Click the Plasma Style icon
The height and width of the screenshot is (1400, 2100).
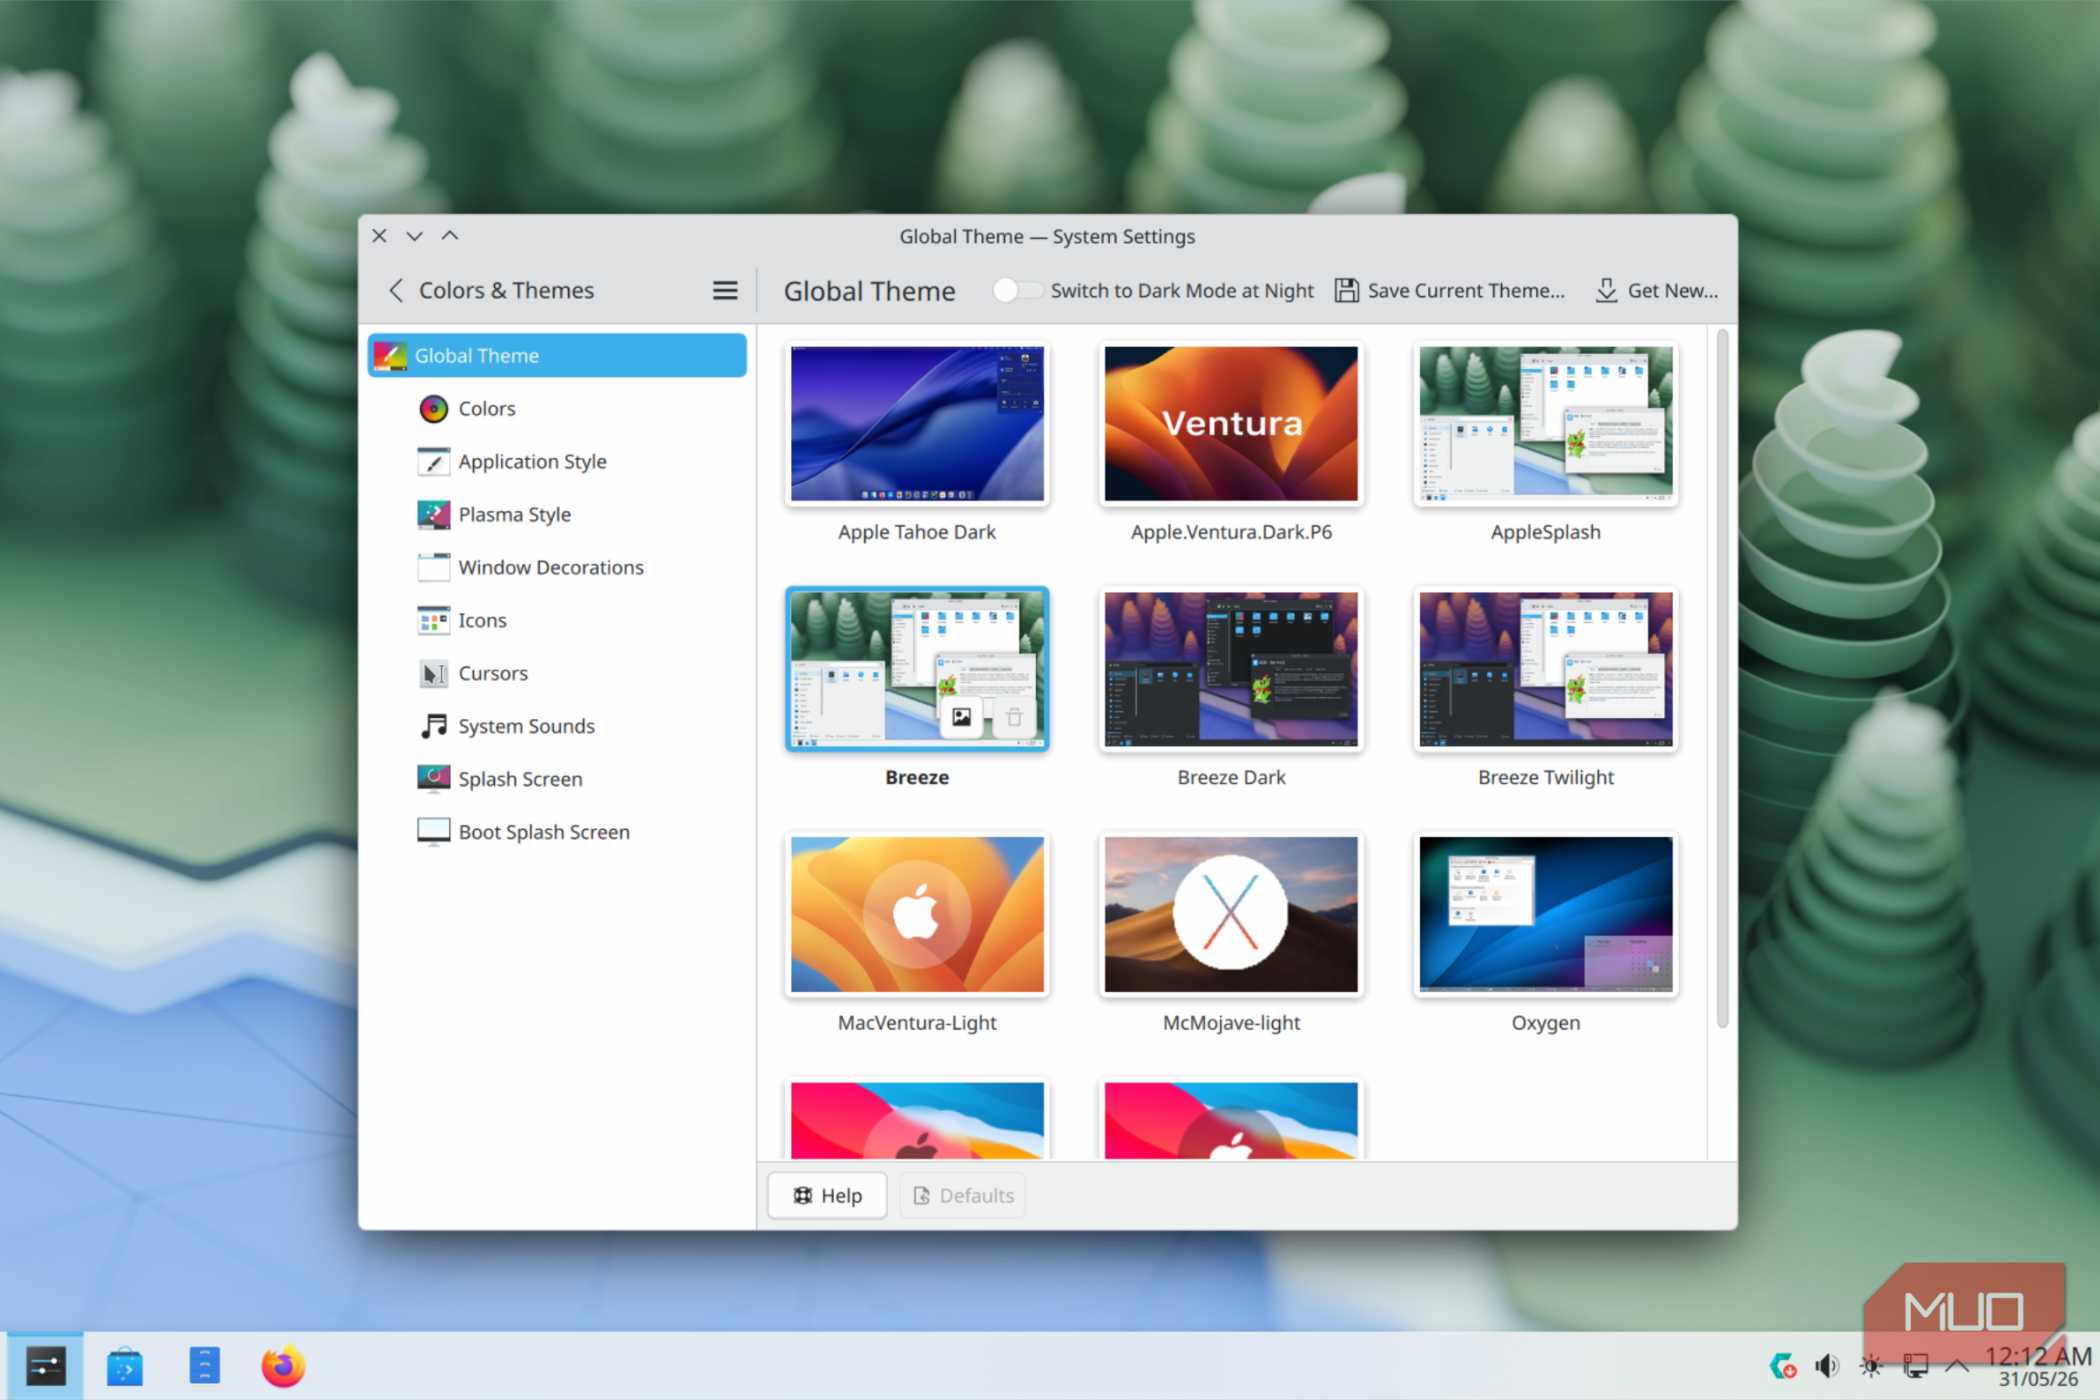click(x=433, y=515)
